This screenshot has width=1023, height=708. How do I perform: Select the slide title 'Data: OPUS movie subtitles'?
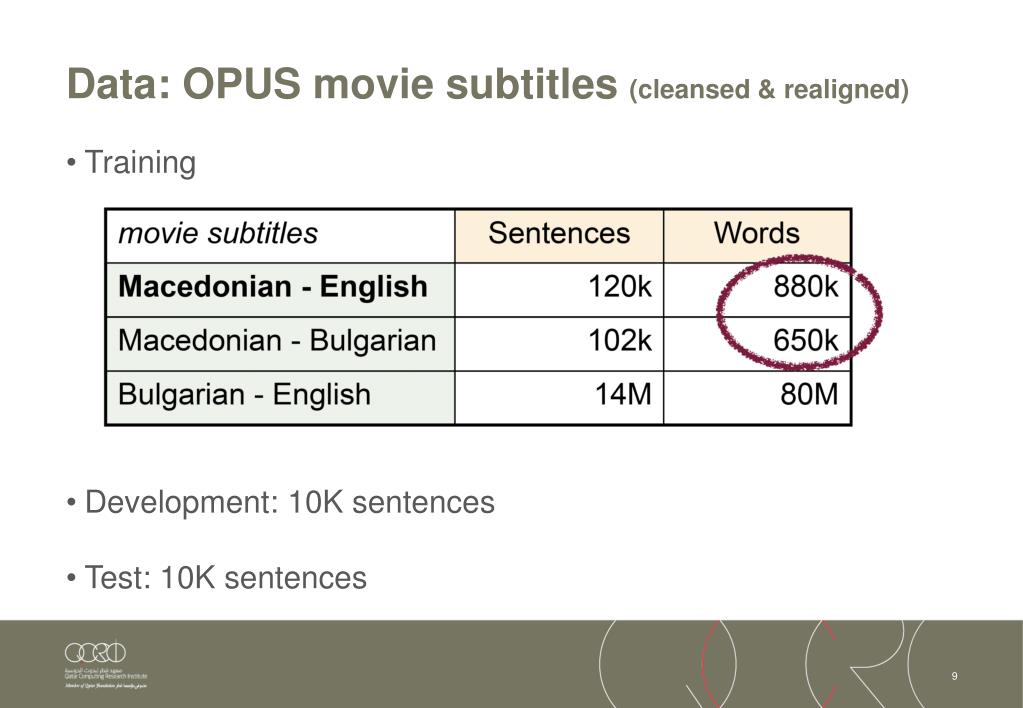click(342, 84)
